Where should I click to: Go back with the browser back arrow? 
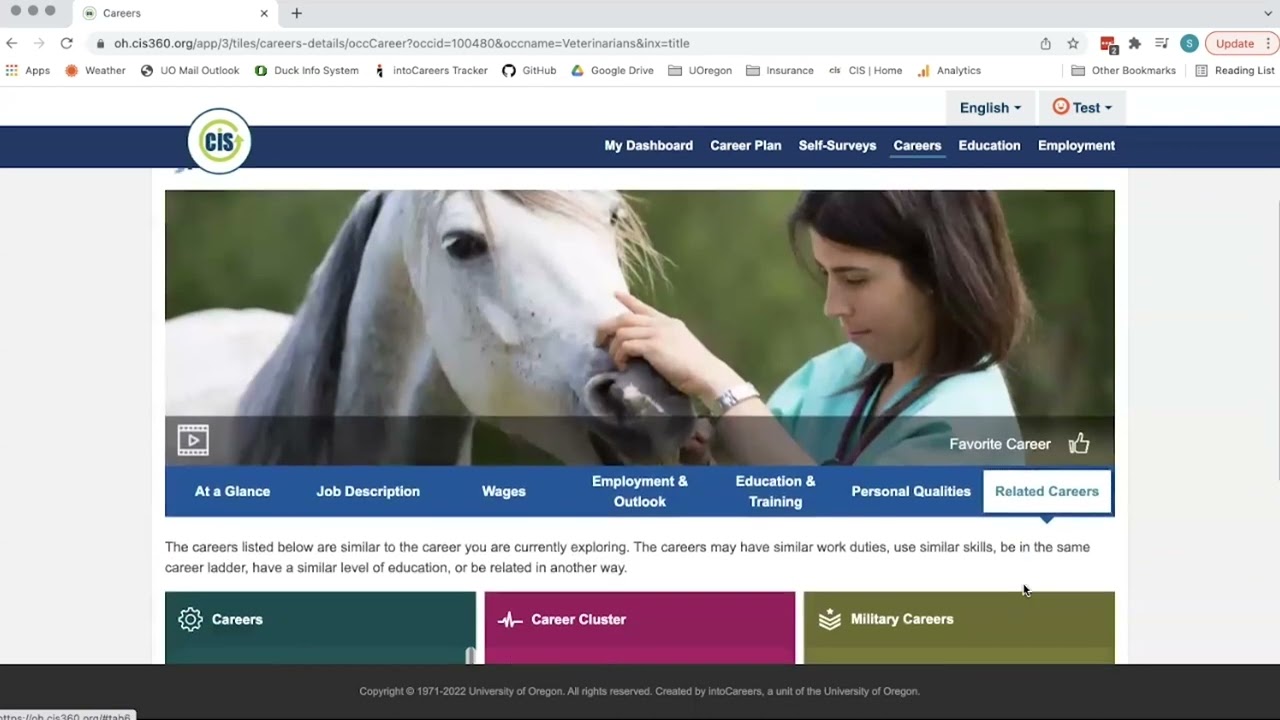pyautogui.click(x=12, y=43)
